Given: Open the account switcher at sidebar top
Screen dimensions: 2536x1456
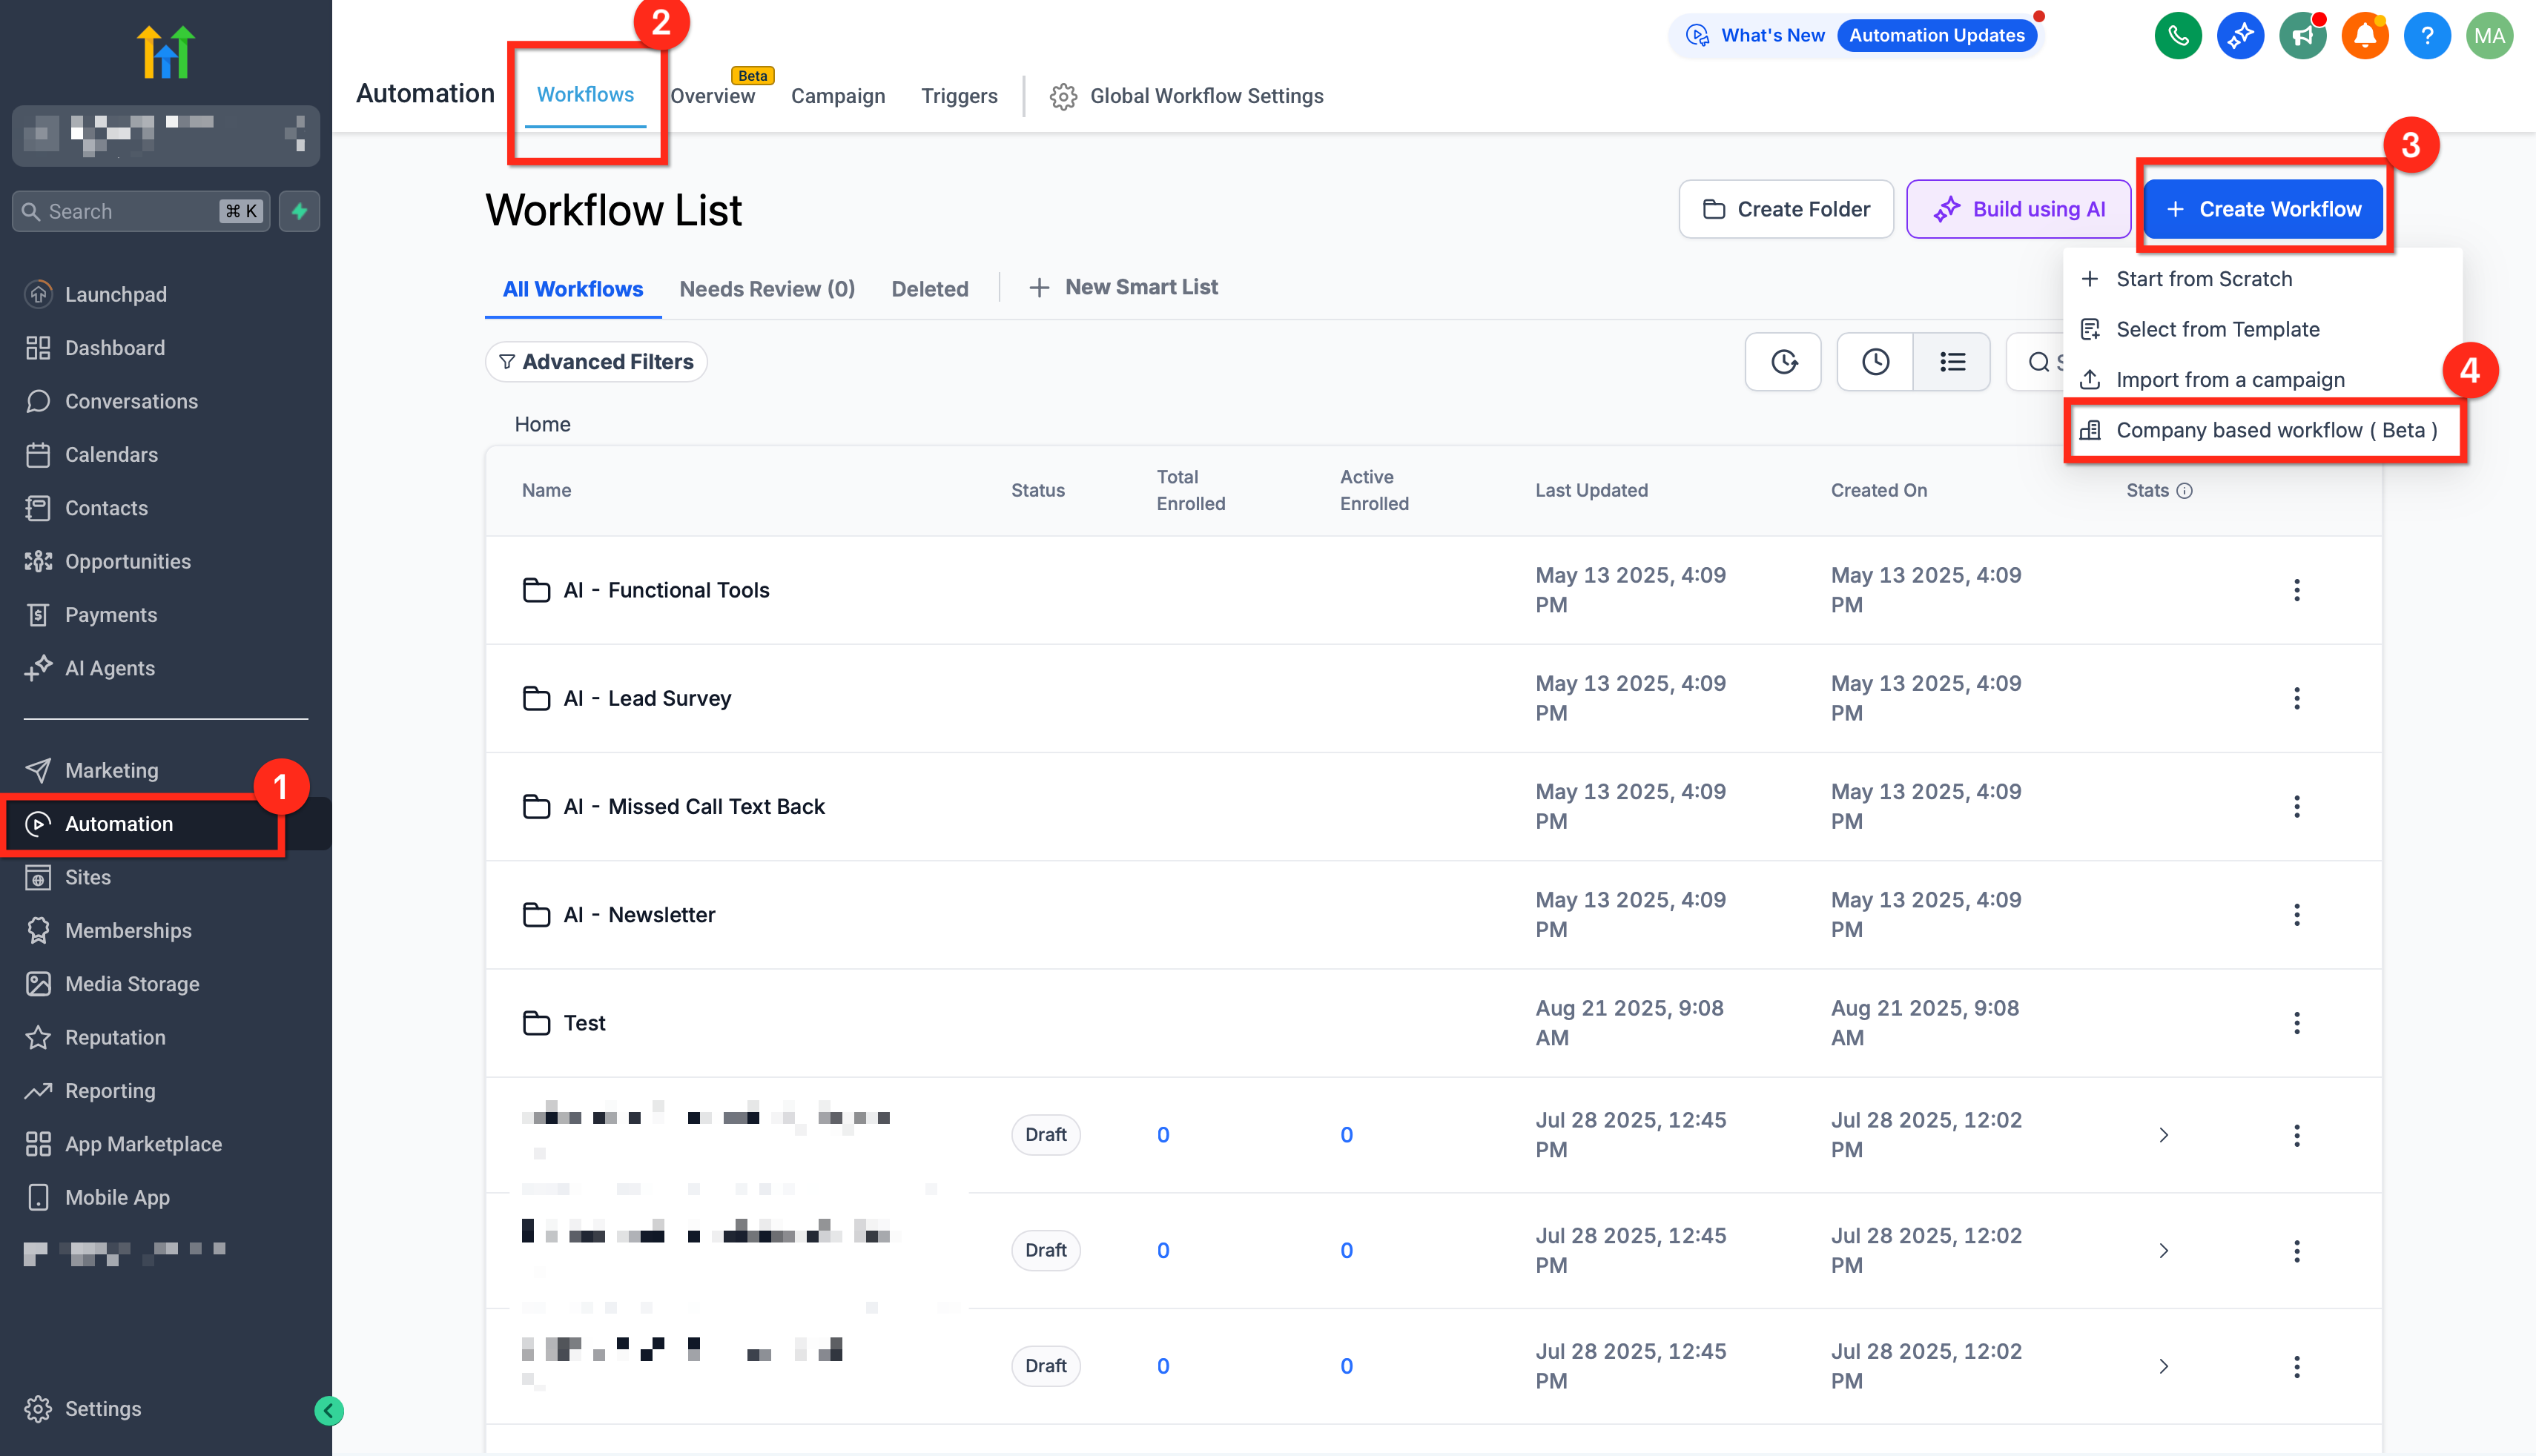Looking at the screenshot, I should coord(166,135).
